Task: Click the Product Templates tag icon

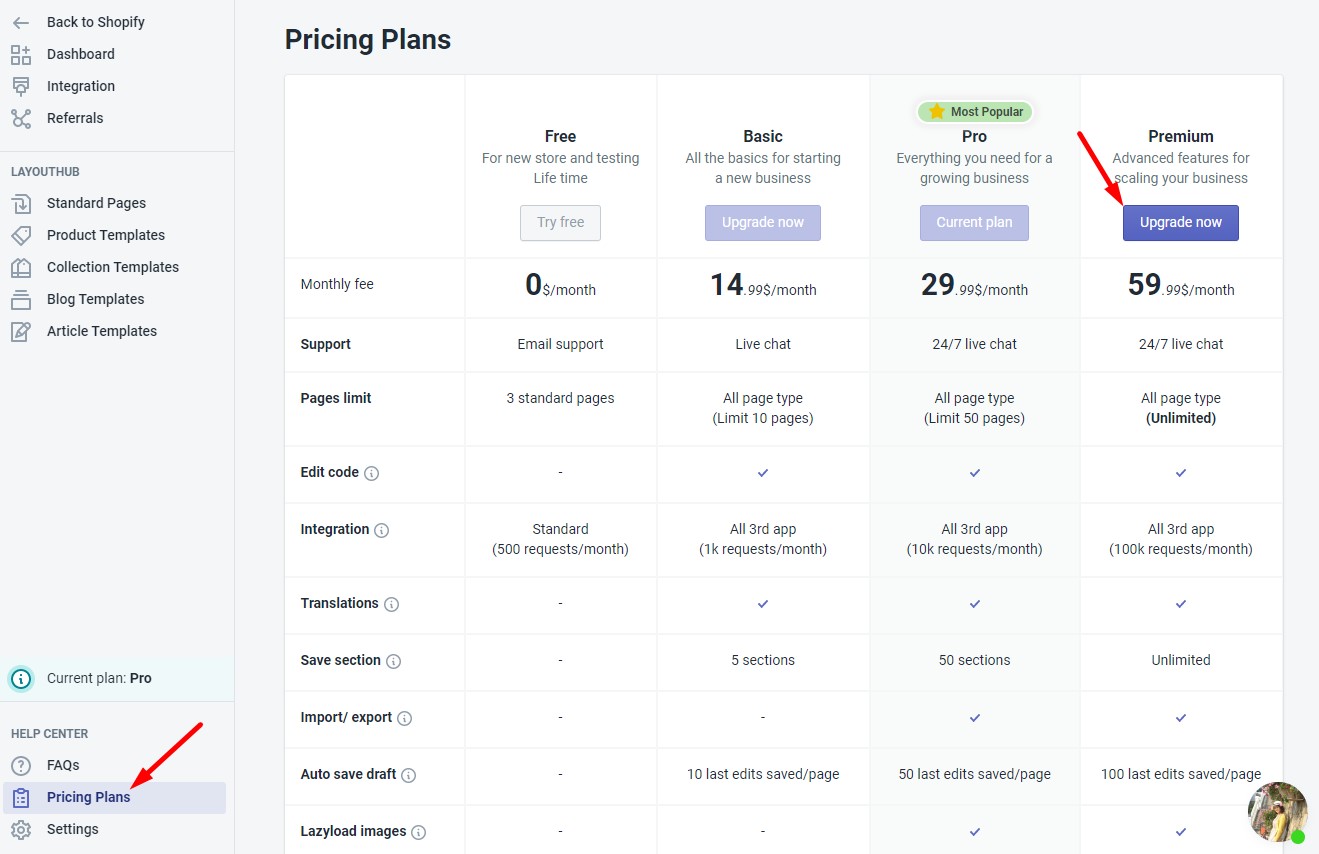Action: pyautogui.click(x=21, y=235)
